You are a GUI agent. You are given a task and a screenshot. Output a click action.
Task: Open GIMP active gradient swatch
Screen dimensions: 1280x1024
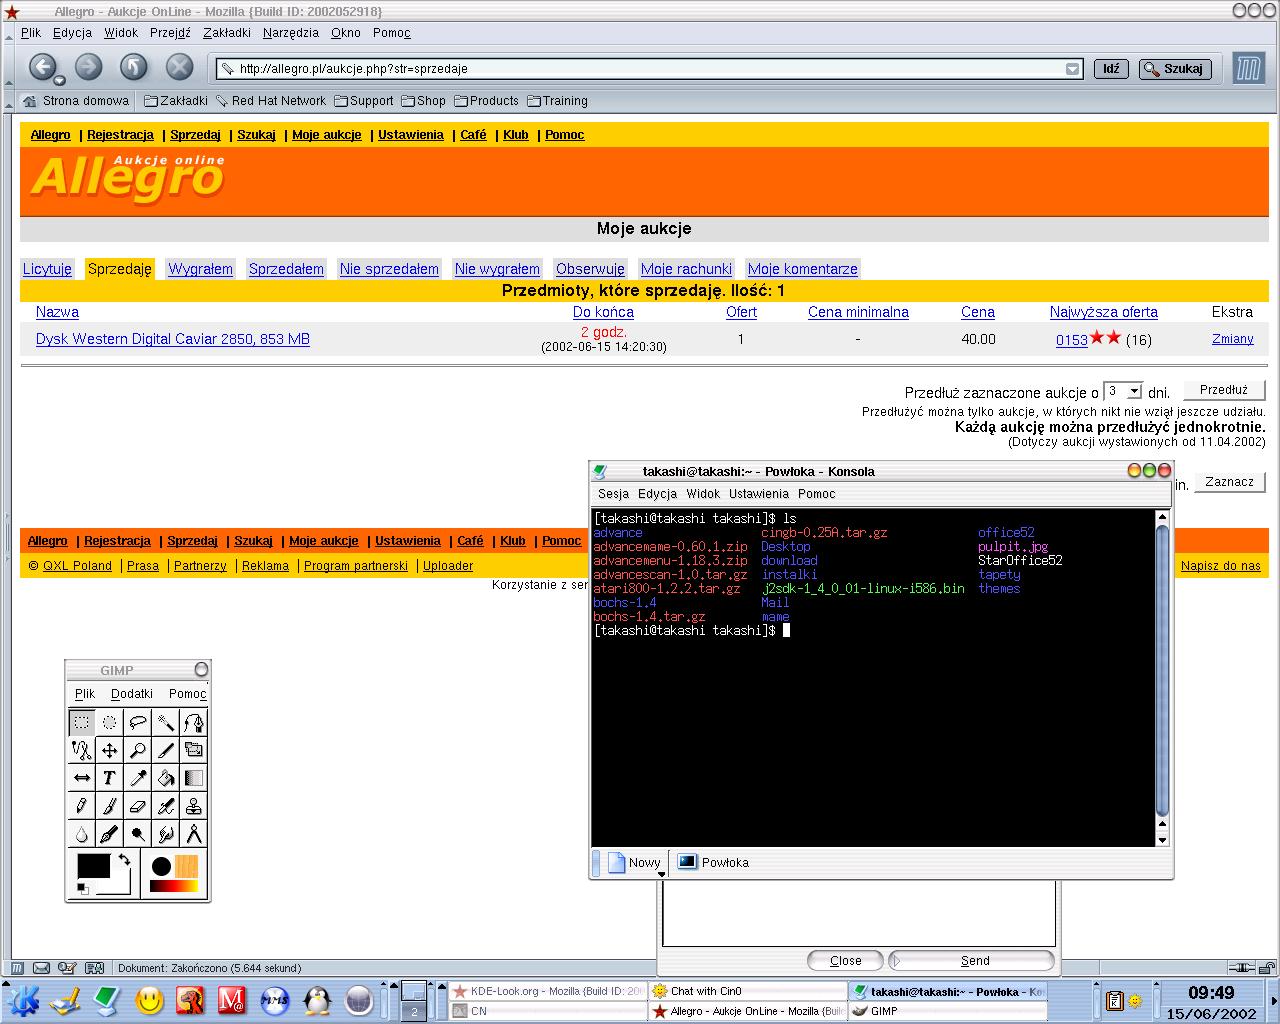coord(174,886)
